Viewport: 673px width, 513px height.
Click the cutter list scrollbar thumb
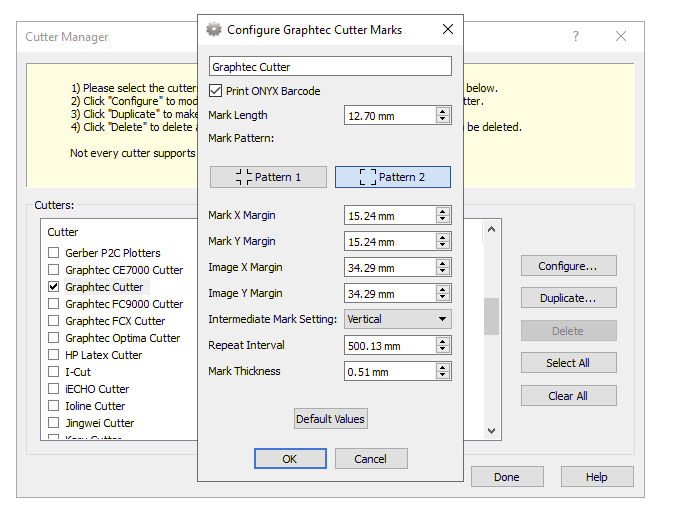(x=491, y=316)
